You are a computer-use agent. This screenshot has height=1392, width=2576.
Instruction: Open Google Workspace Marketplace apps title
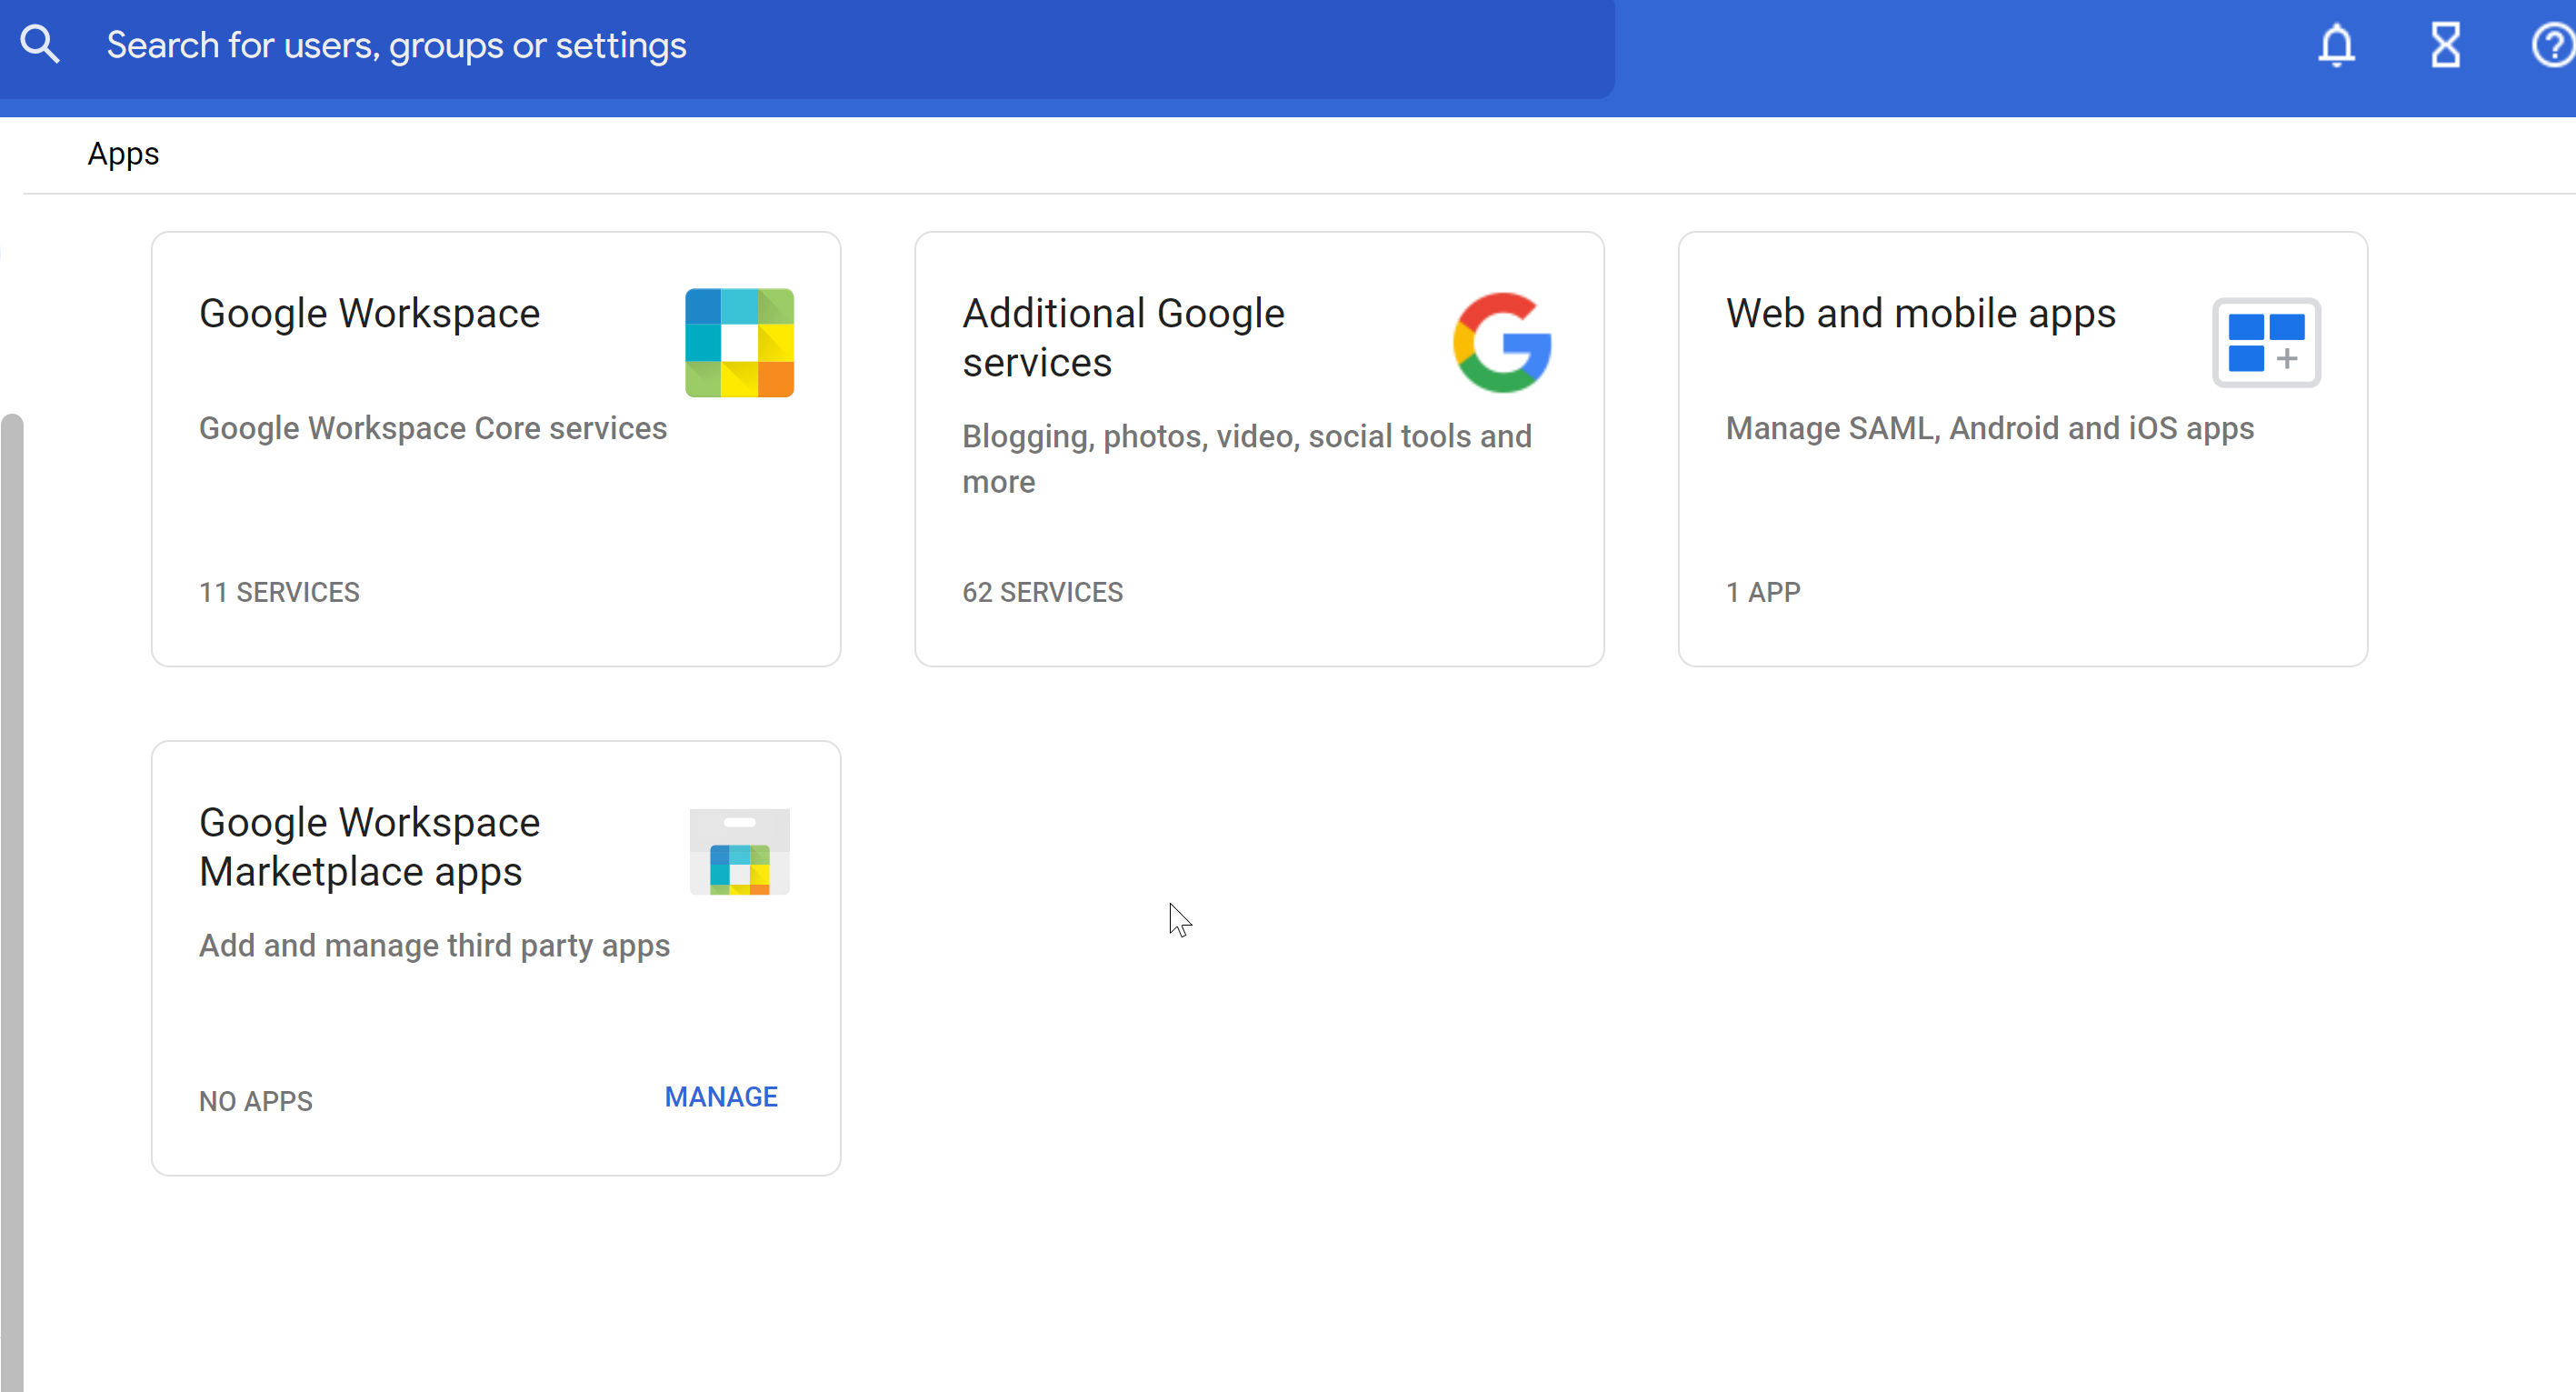(x=369, y=847)
